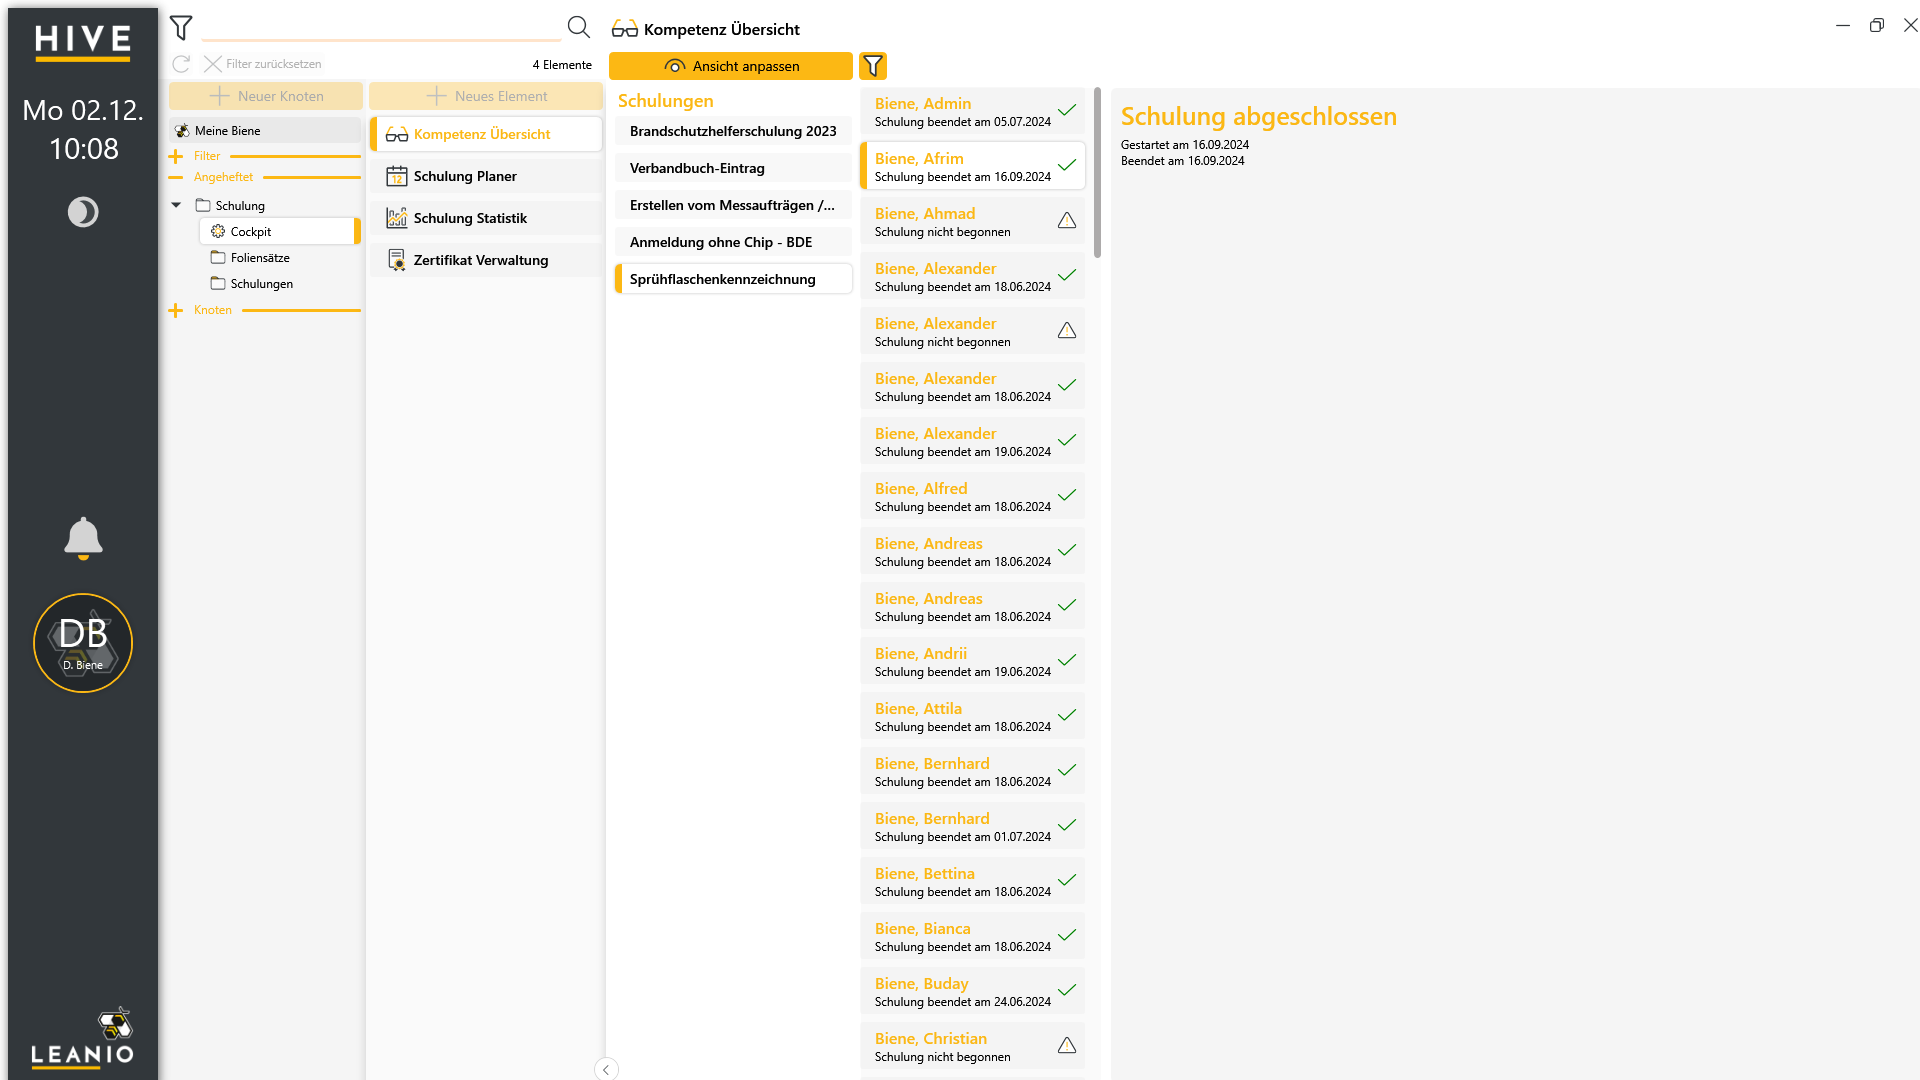
Task: Collapse the Schulung tree folder arrow
Action: point(176,205)
